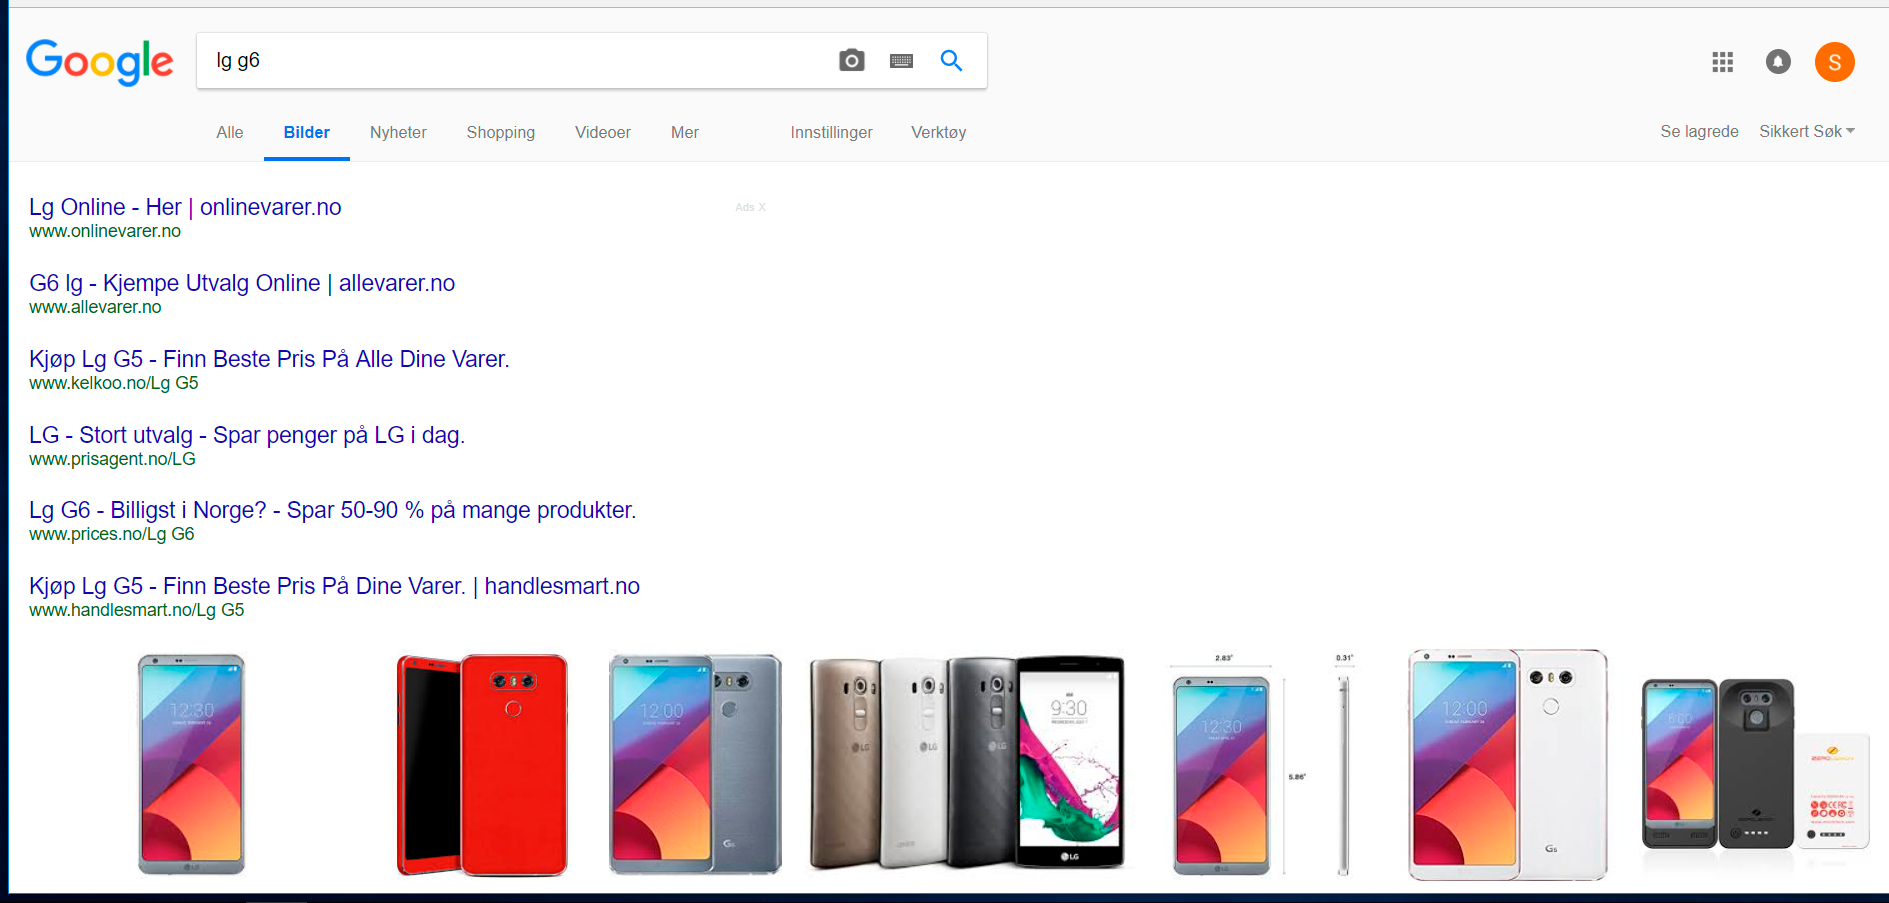Open the red LG G6 skin thumbnail
This screenshot has height=903, width=1889.
tap(482, 765)
